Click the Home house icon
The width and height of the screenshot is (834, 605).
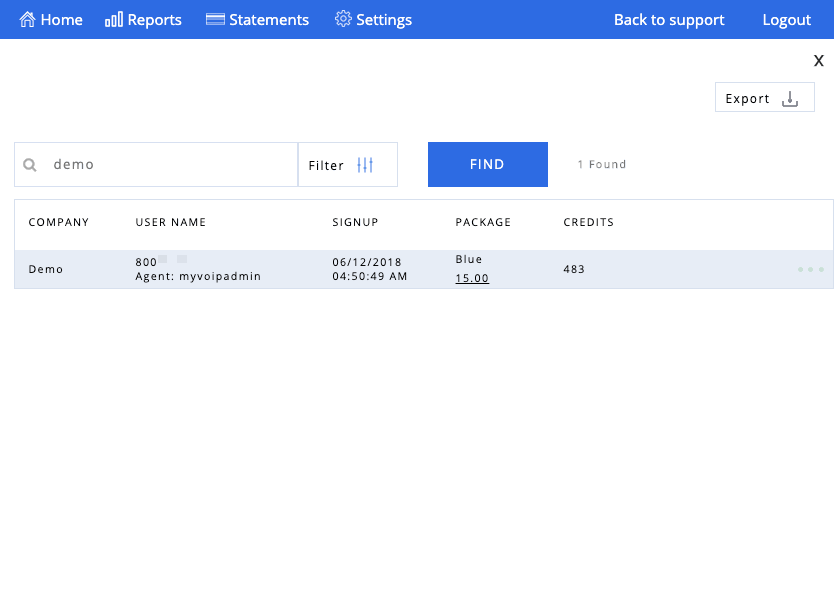(27, 20)
